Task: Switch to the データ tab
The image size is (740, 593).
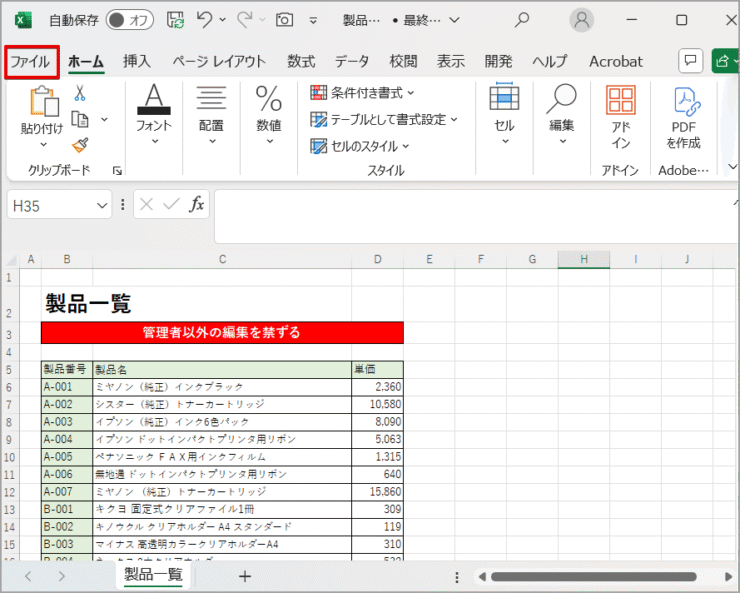Action: 352,61
